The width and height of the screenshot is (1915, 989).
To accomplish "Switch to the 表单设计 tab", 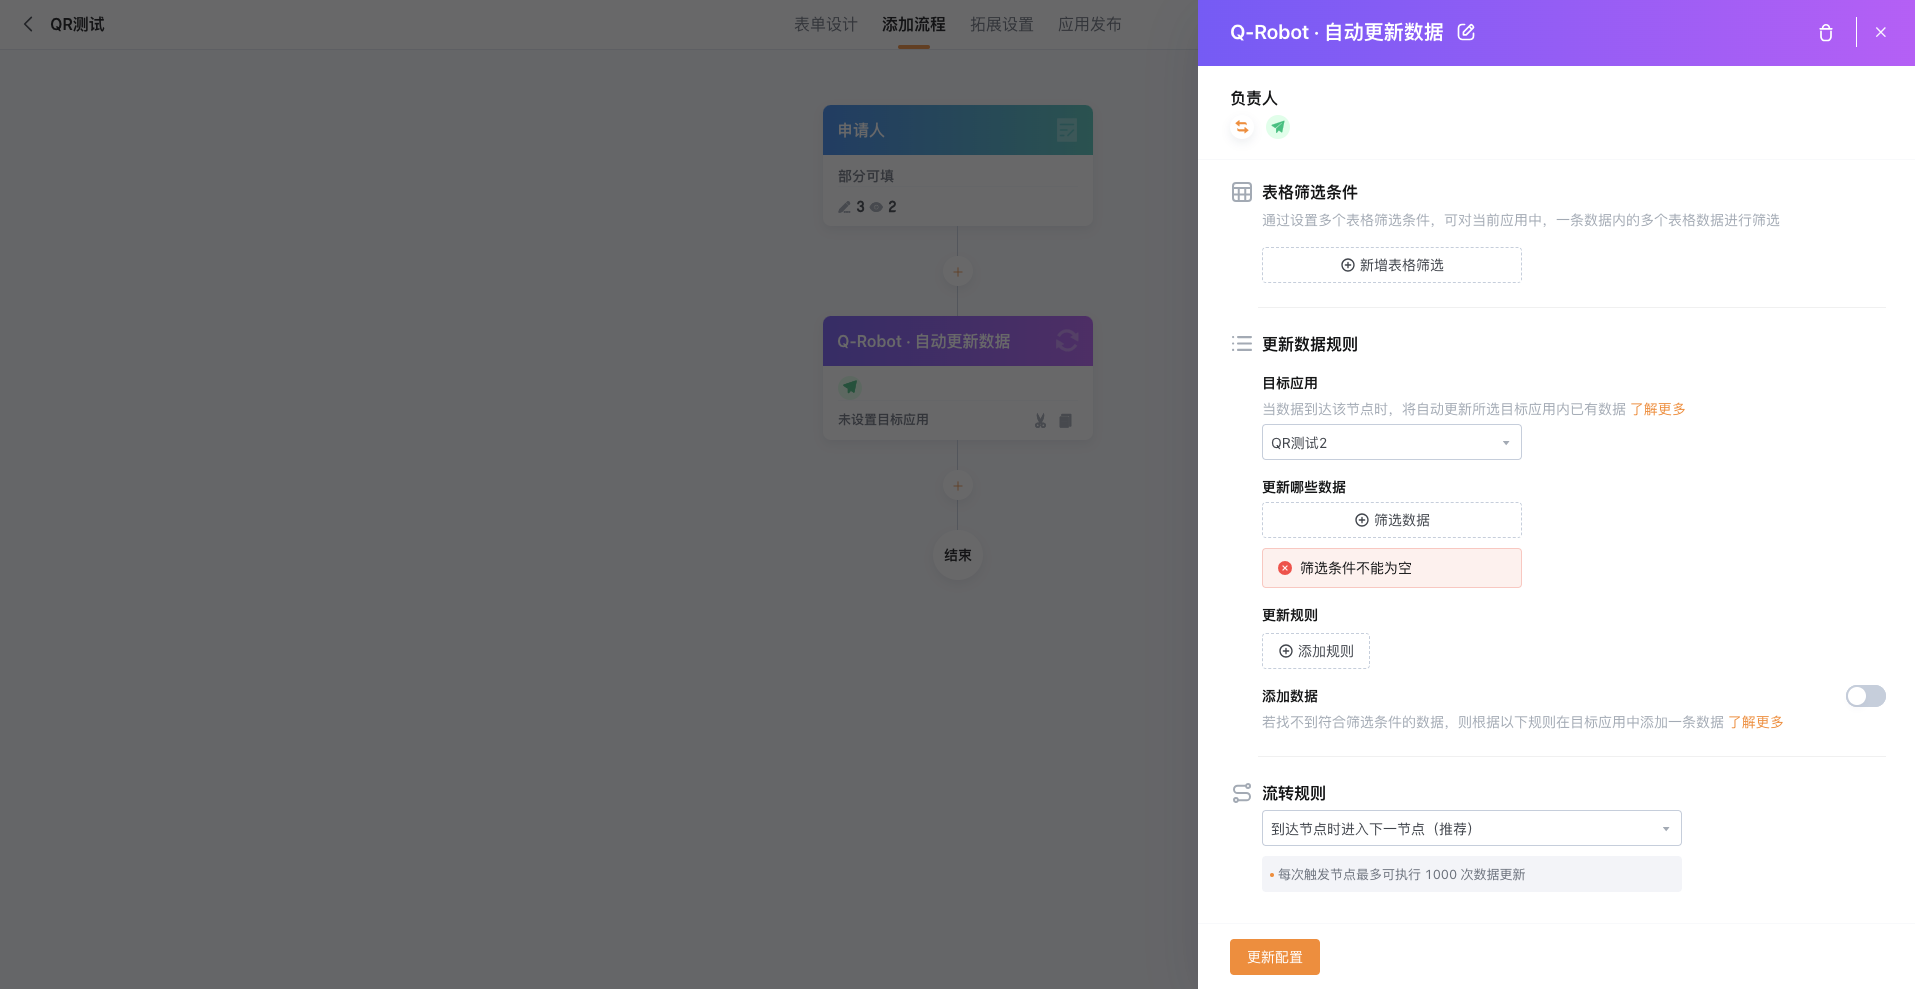I will point(825,24).
